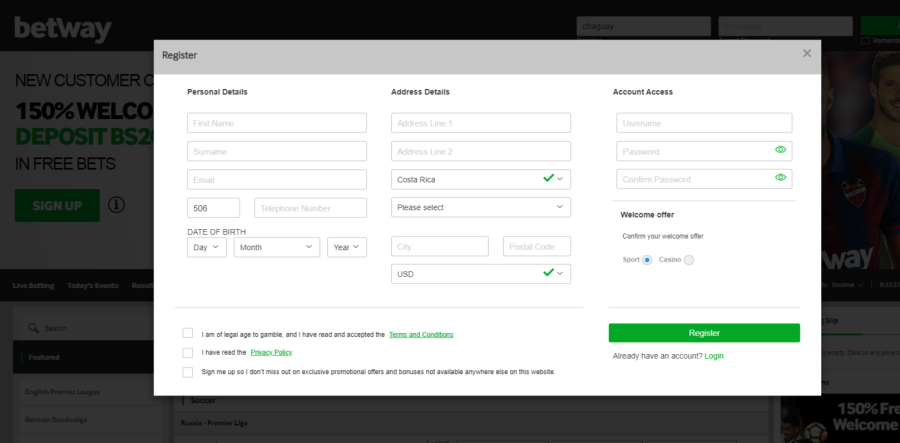Viewport: 900px width, 443px height.
Task: Open the Costa Rica country dropdown
Action: coord(481,179)
